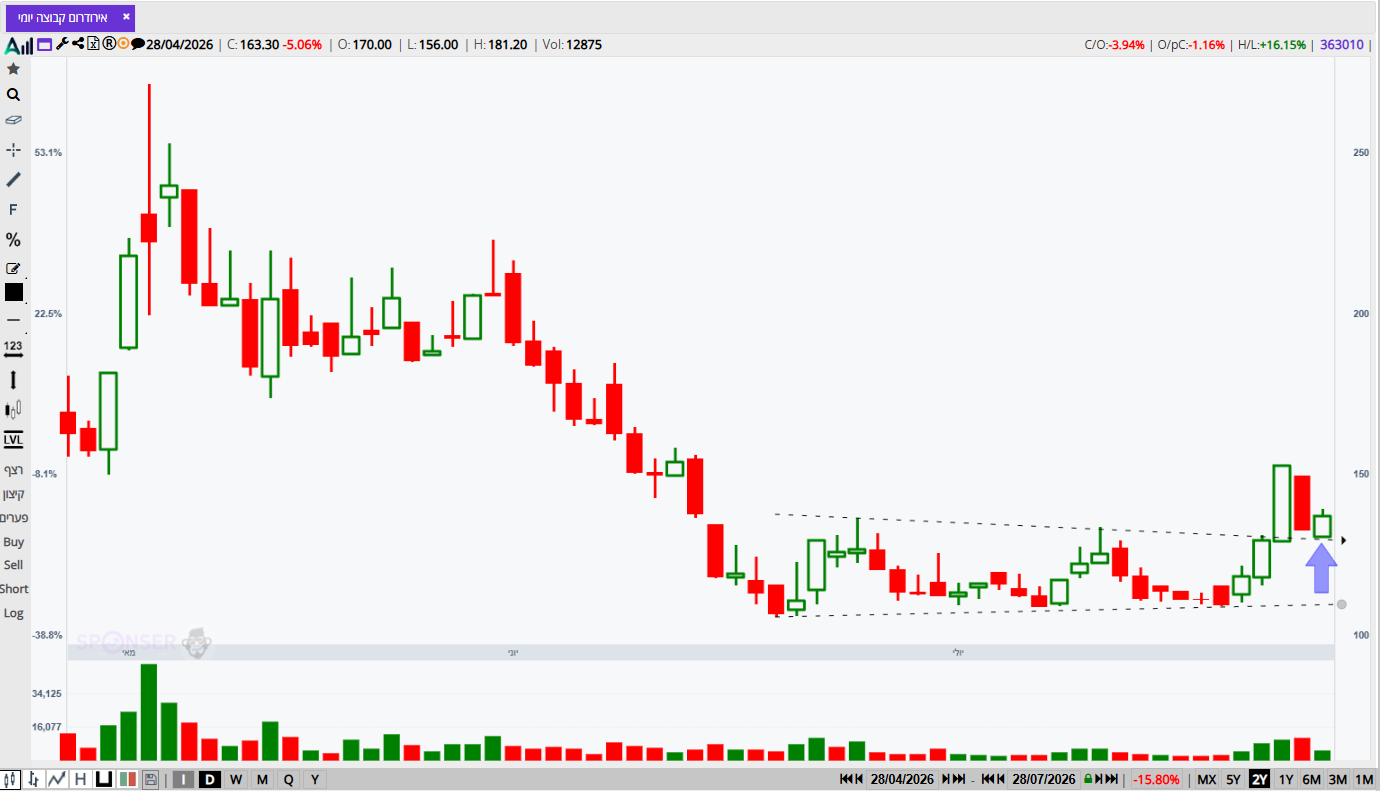Toggle the Log scale option

13,613
